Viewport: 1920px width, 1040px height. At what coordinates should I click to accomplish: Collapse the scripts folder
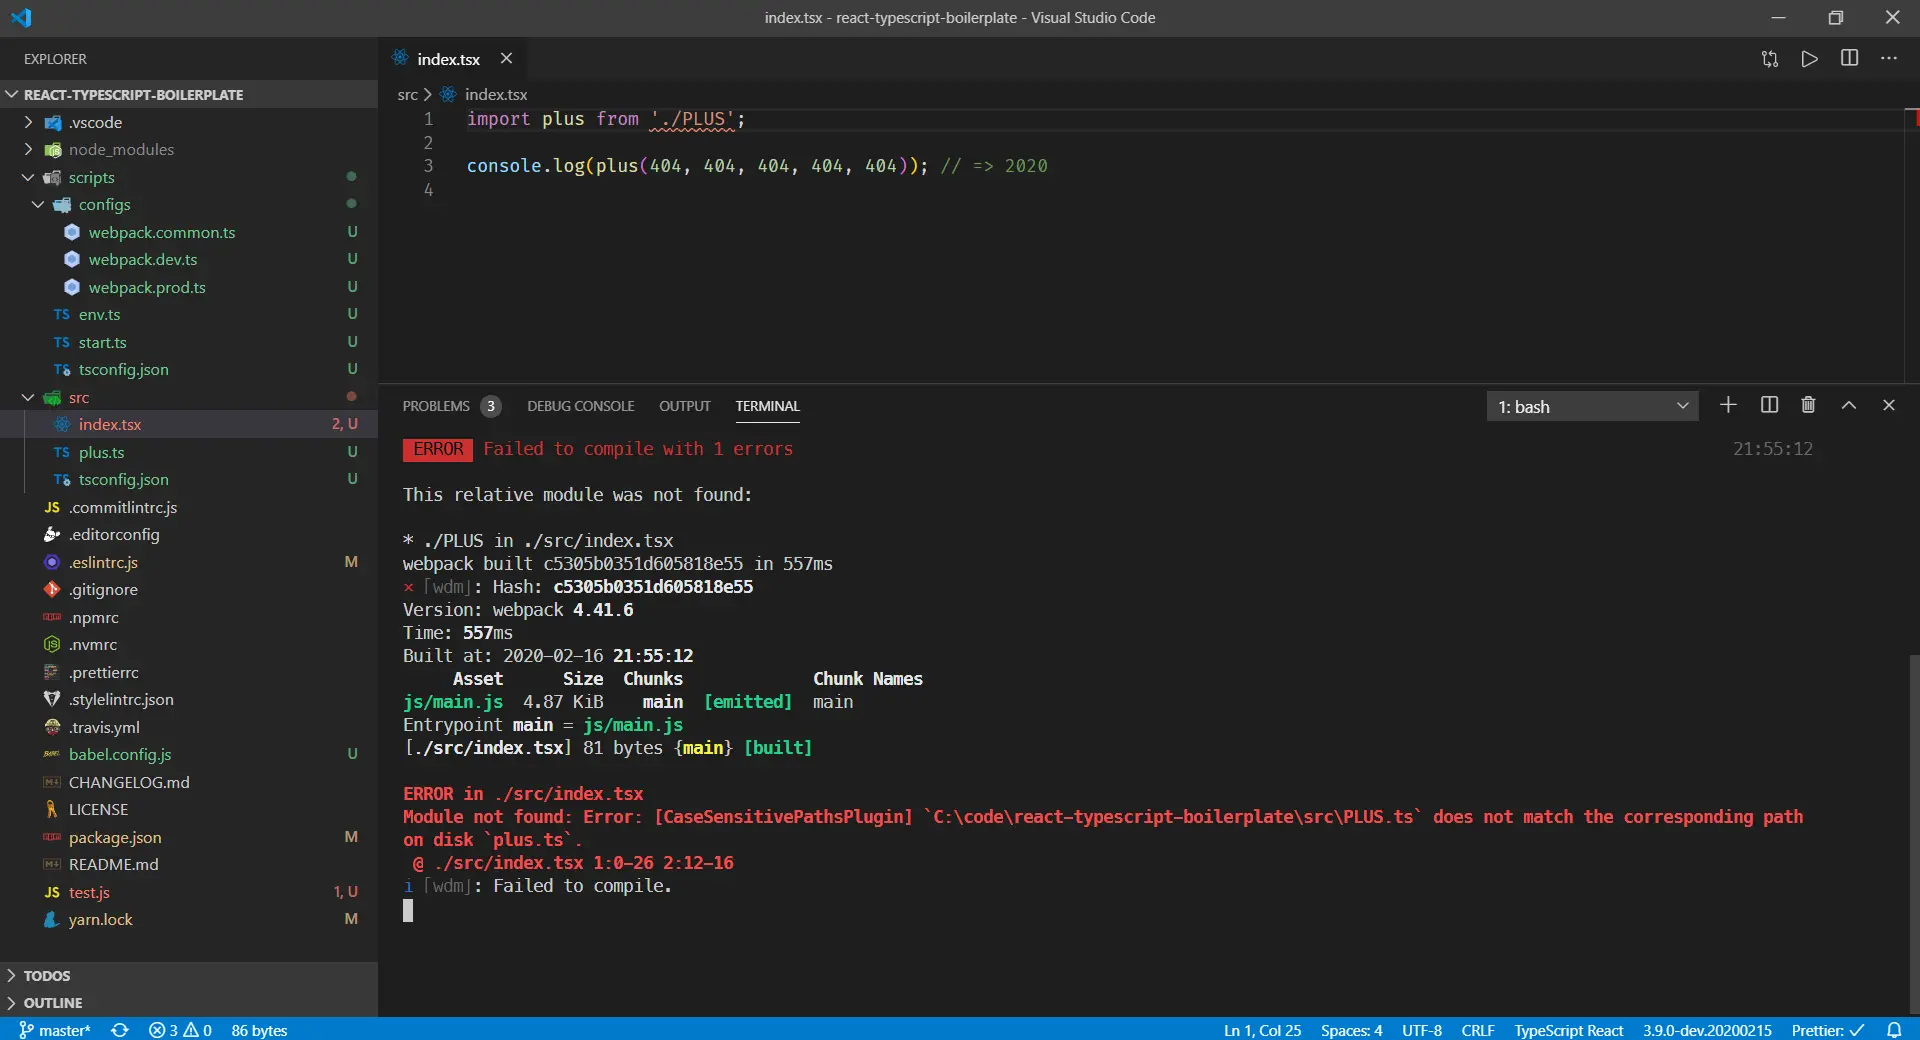point(189,177)
